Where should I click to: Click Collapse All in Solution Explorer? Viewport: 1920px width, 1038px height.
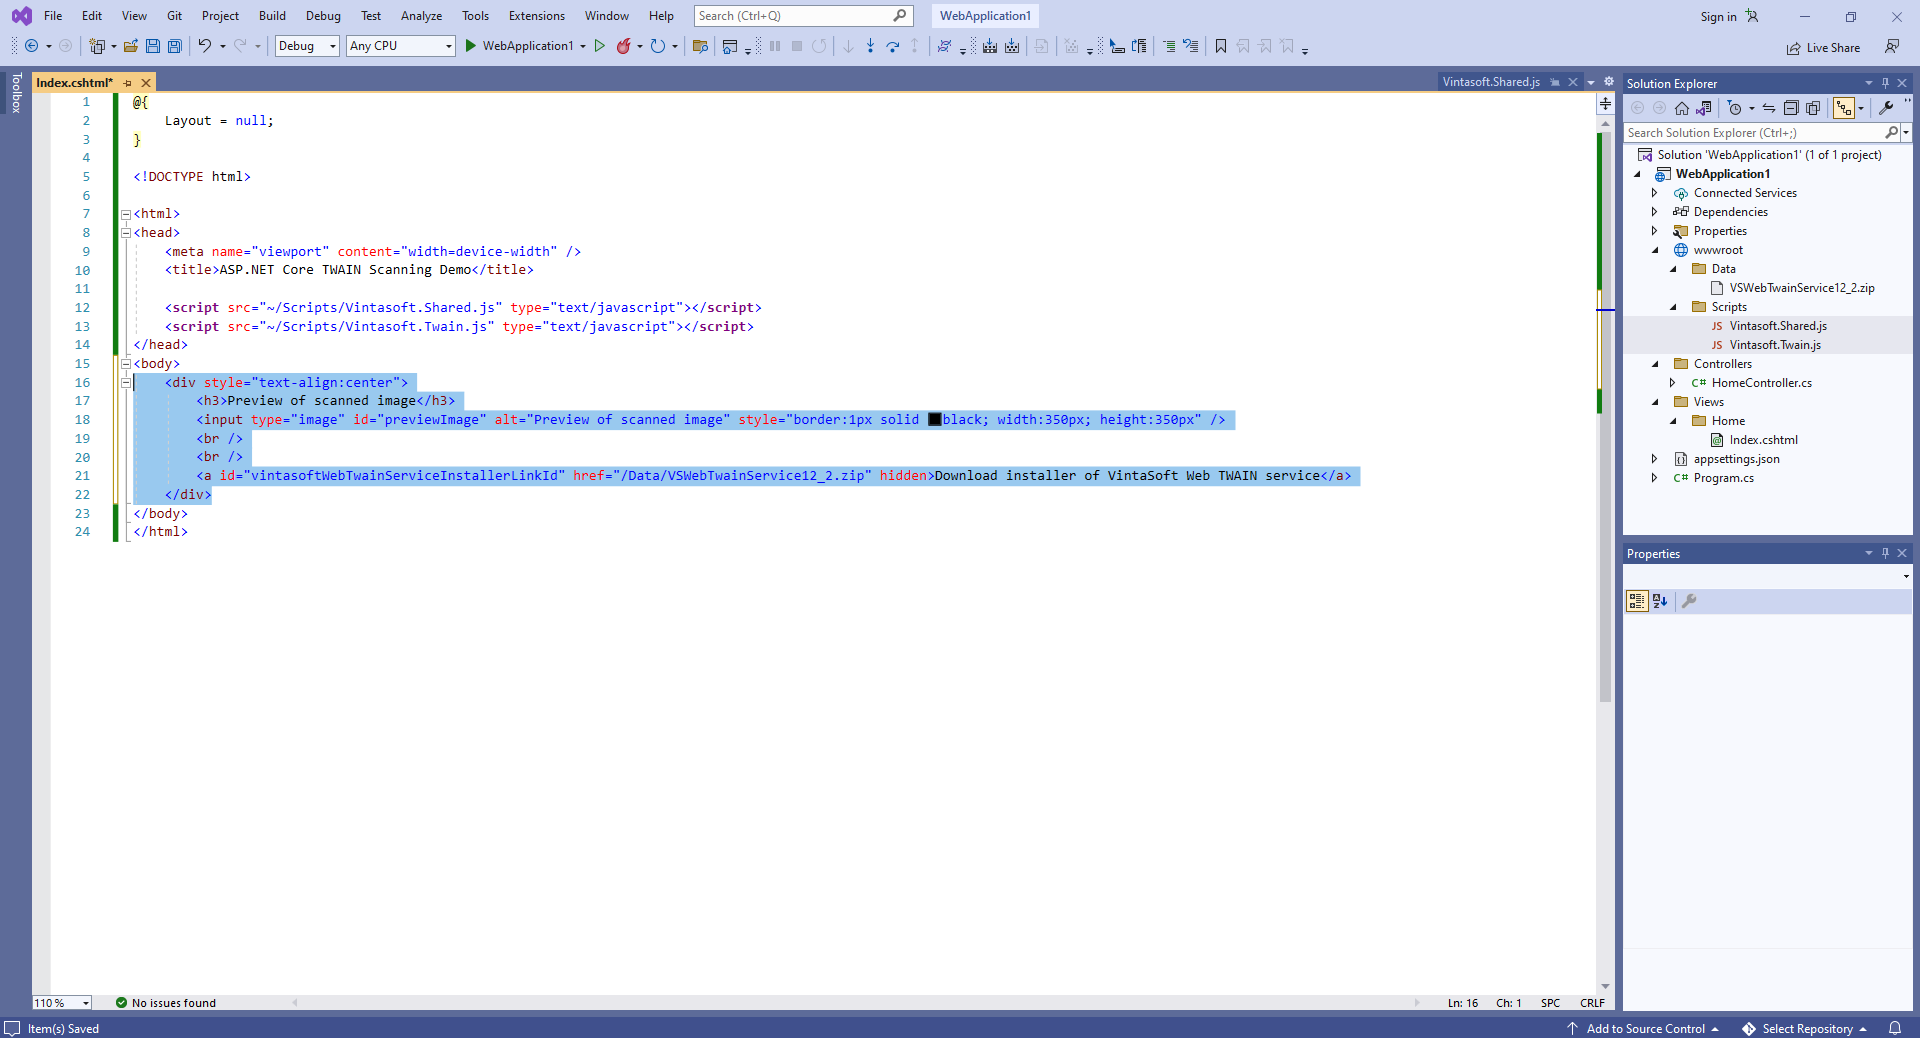pos(1791,108)
